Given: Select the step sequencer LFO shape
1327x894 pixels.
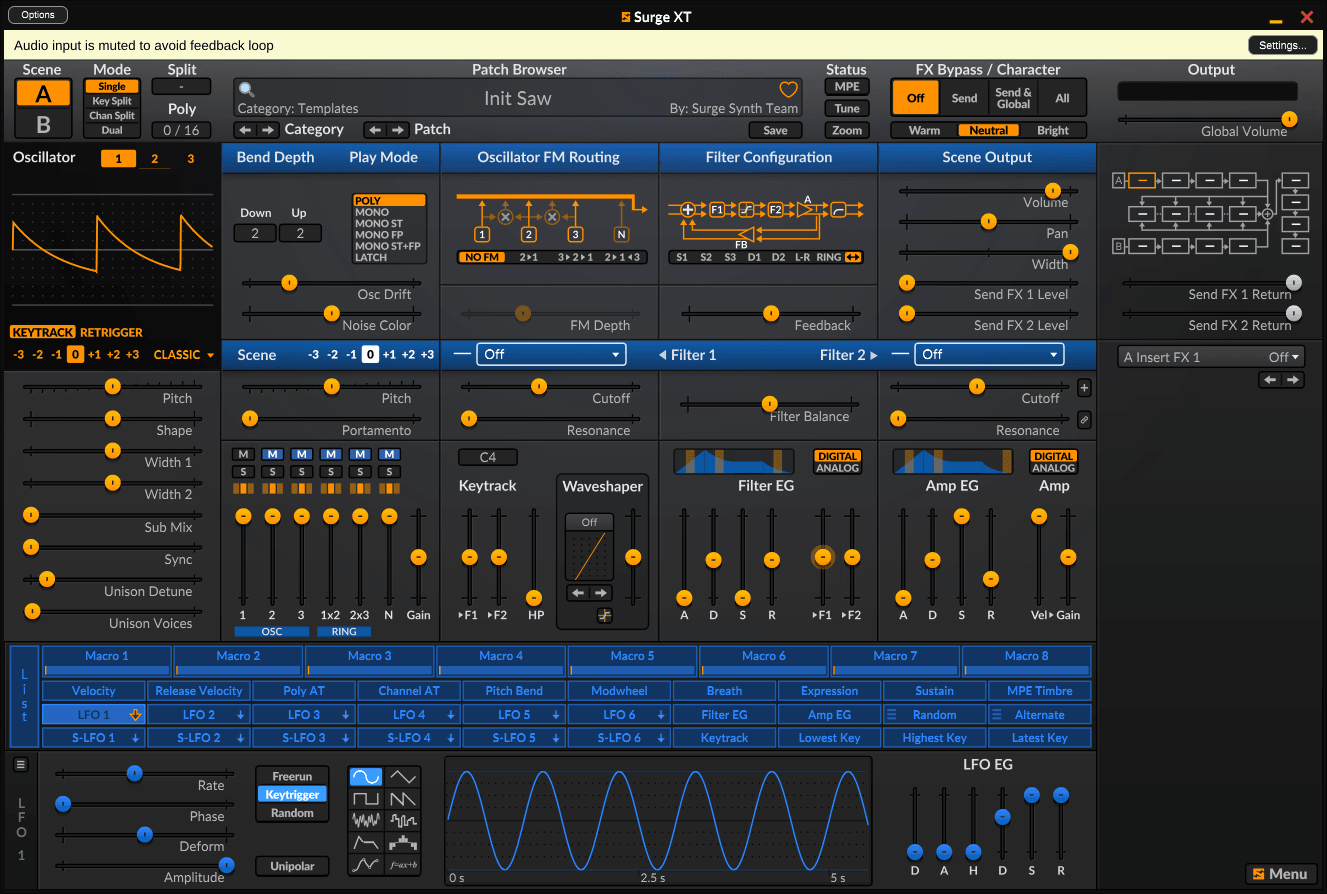Looking at the screenshot, I should [x=403, y=842].
